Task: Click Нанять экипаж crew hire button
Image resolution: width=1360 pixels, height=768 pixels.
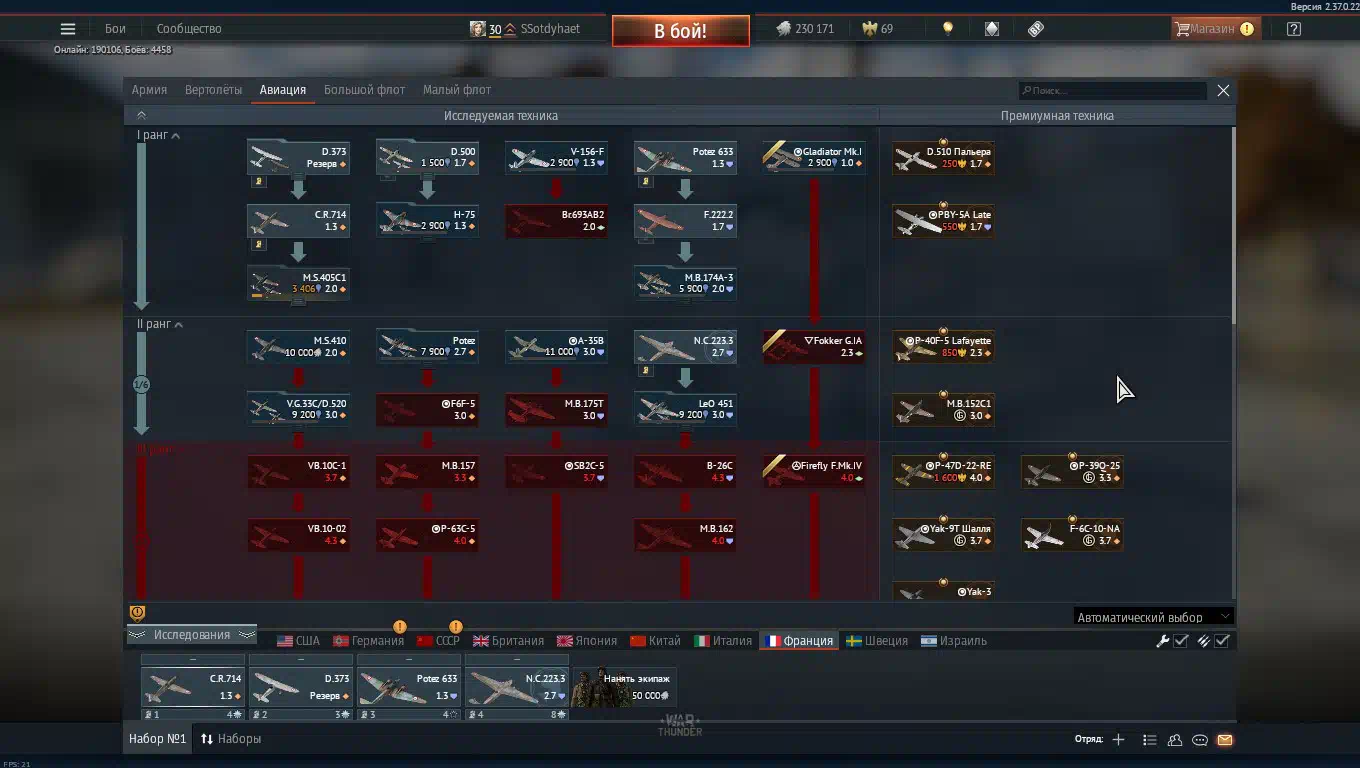Action: (624, 688)
